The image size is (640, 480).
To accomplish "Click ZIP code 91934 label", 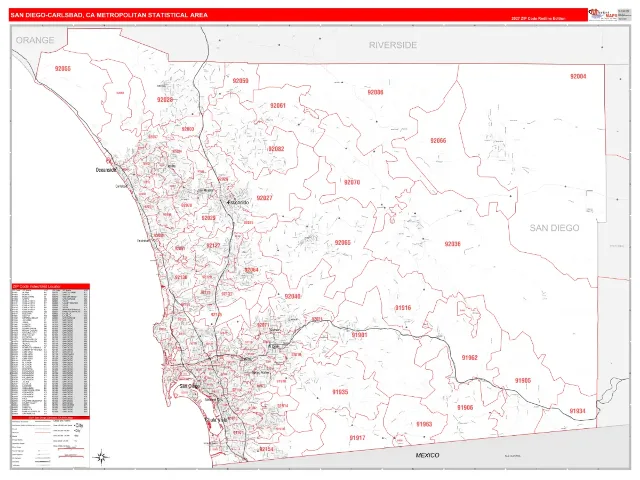I will pos(577,411).
